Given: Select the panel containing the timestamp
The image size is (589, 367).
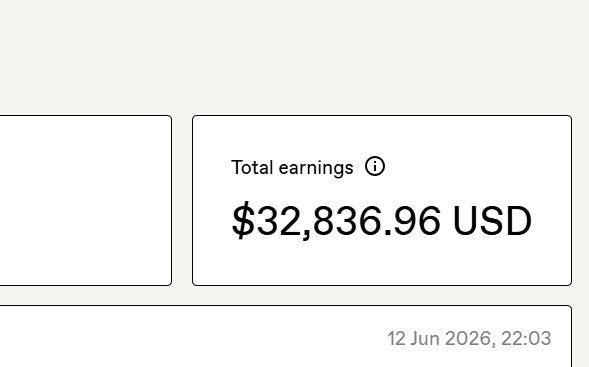Looking at the screenshot, I should pos(286,336).
